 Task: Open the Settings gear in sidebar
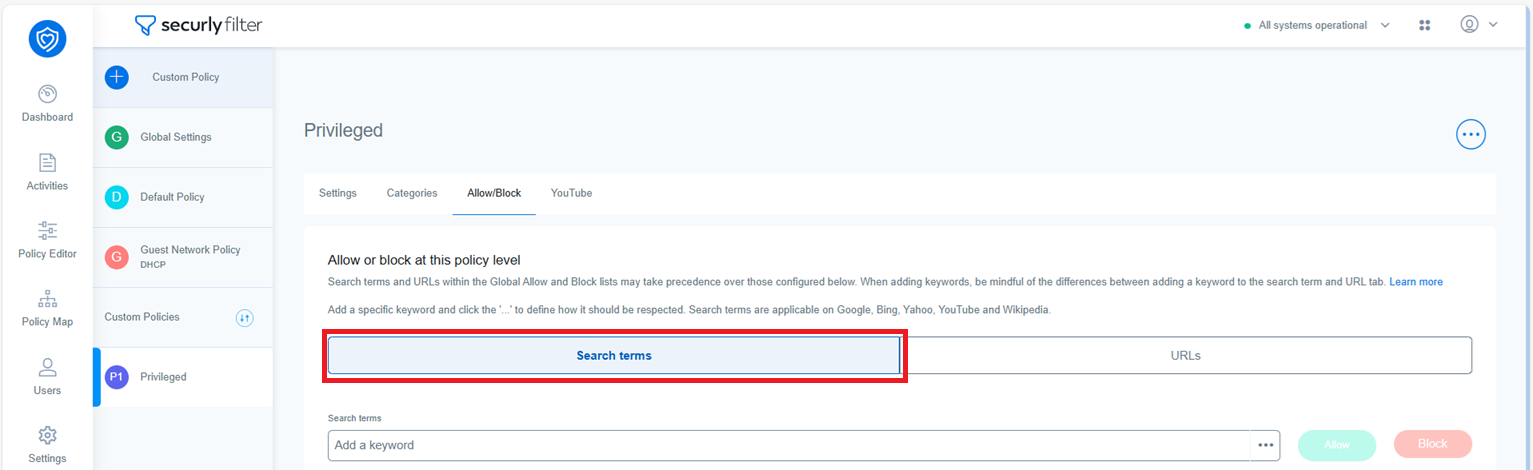[47, 445]
